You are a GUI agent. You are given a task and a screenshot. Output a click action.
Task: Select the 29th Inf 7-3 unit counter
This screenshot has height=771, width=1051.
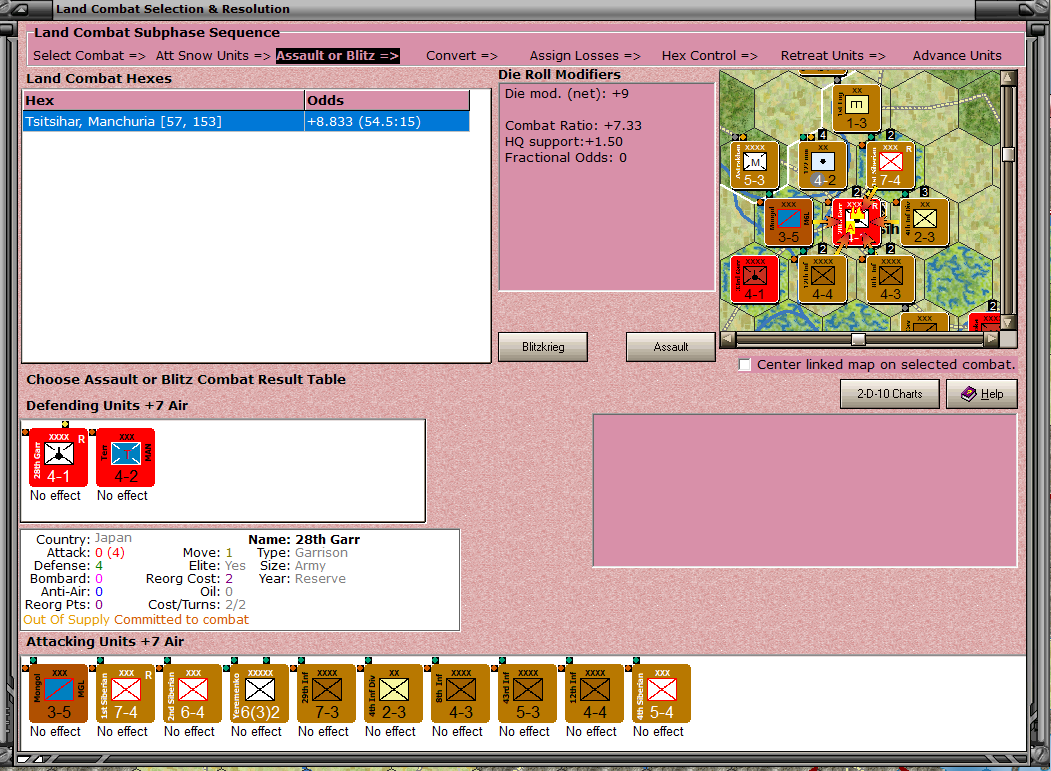click(x=324, y=693)
